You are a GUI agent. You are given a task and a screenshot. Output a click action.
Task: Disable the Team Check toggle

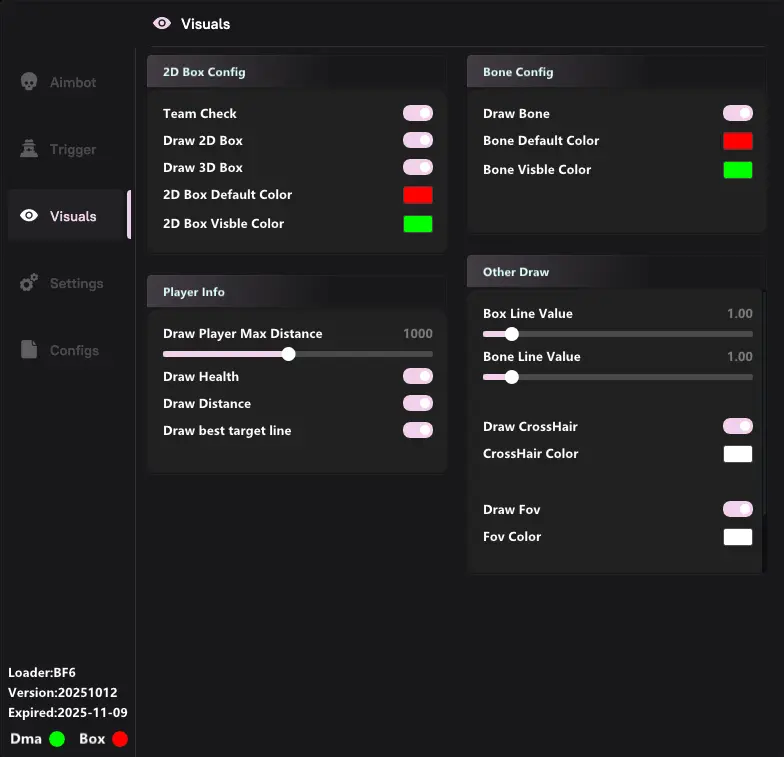pos(418,113)
